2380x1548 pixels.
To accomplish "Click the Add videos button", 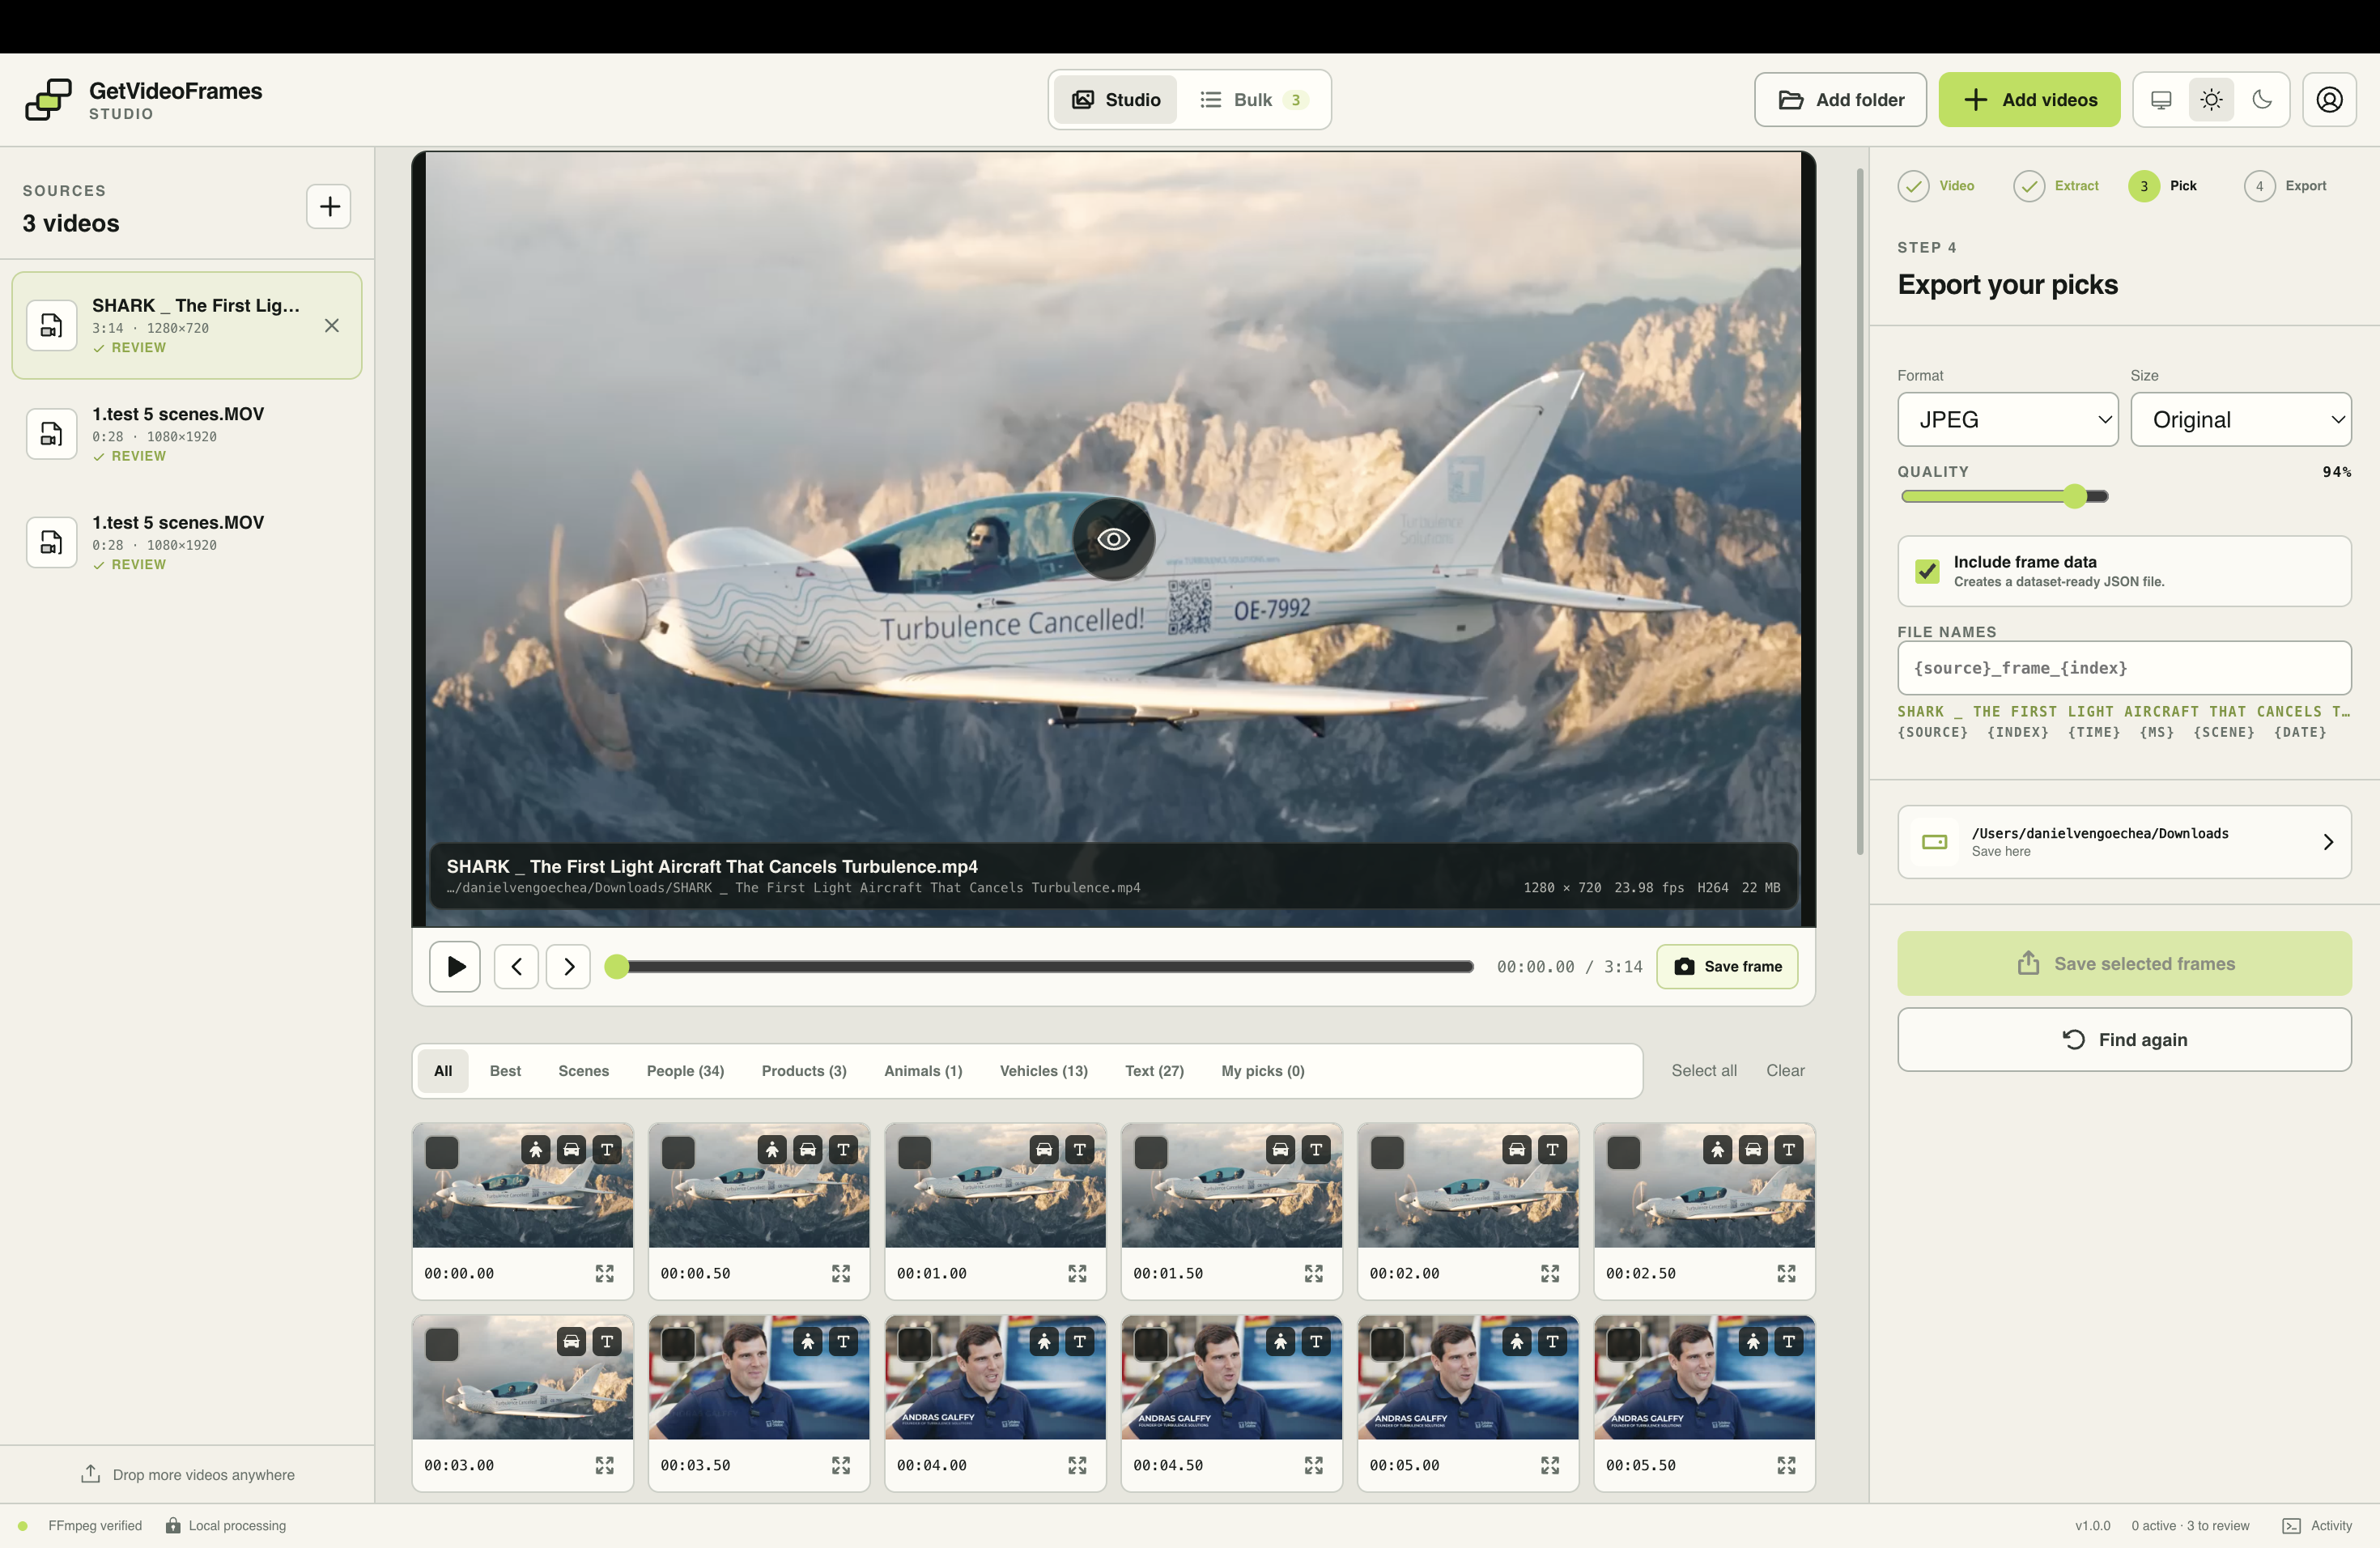I will [x=2029, y=100].
